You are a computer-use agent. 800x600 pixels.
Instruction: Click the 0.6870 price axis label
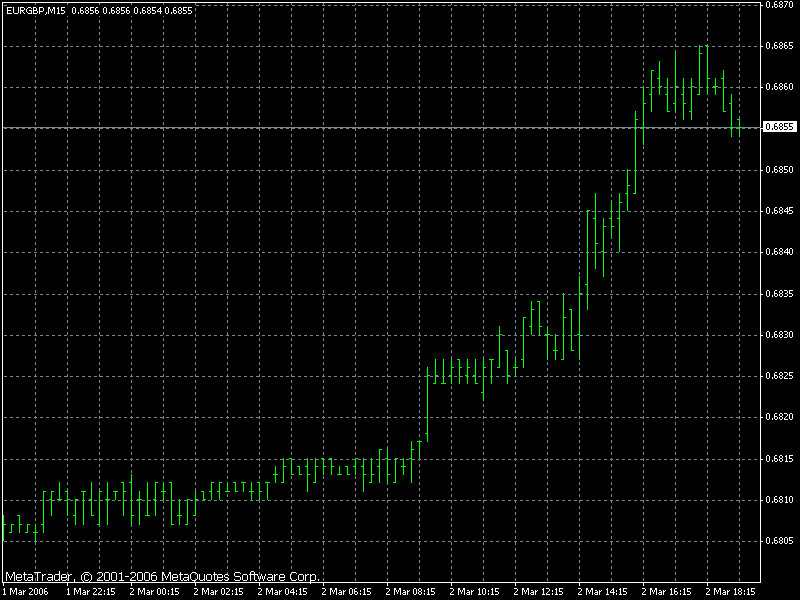[x=779, y=5]
